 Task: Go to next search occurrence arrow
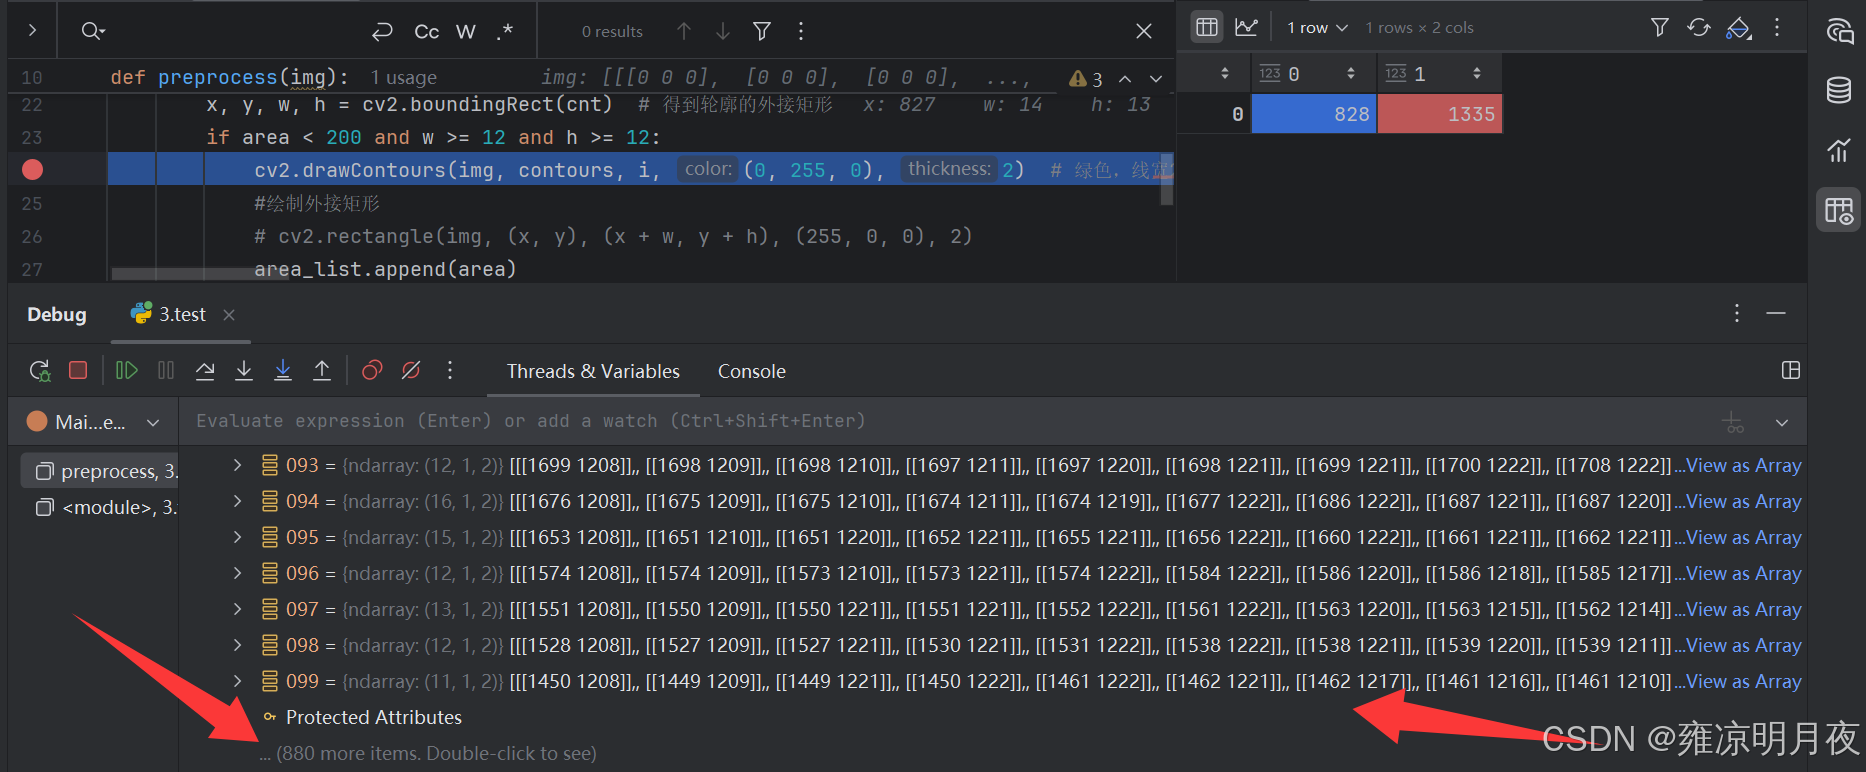tap(723, 32)
